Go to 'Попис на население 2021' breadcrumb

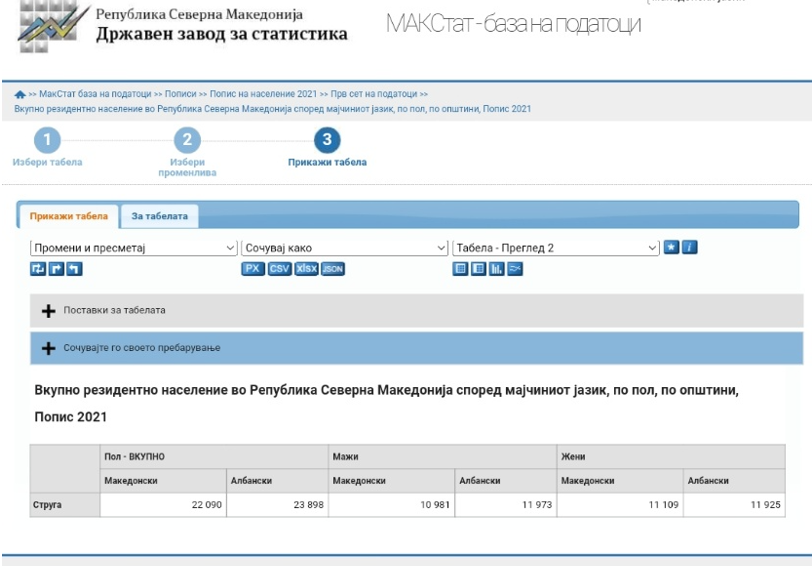(277, 93)
